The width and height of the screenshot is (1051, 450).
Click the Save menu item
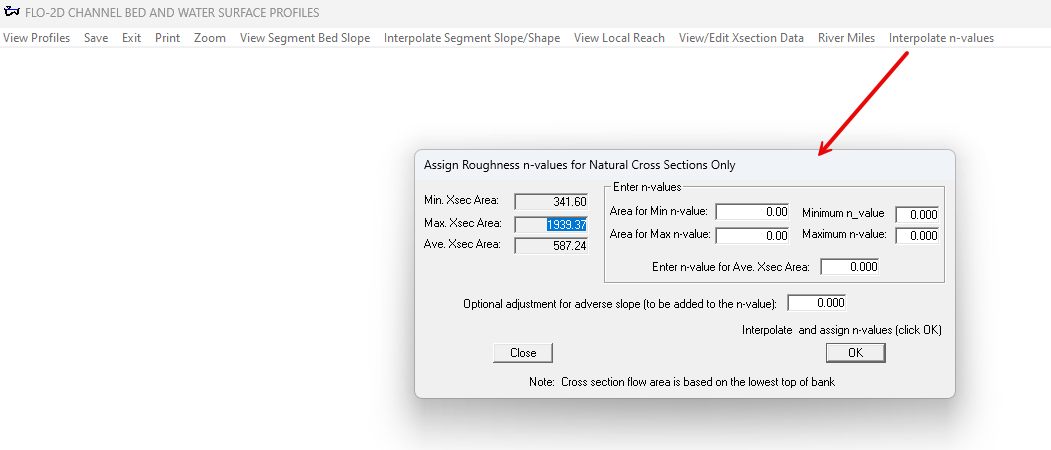coord(96,38)
